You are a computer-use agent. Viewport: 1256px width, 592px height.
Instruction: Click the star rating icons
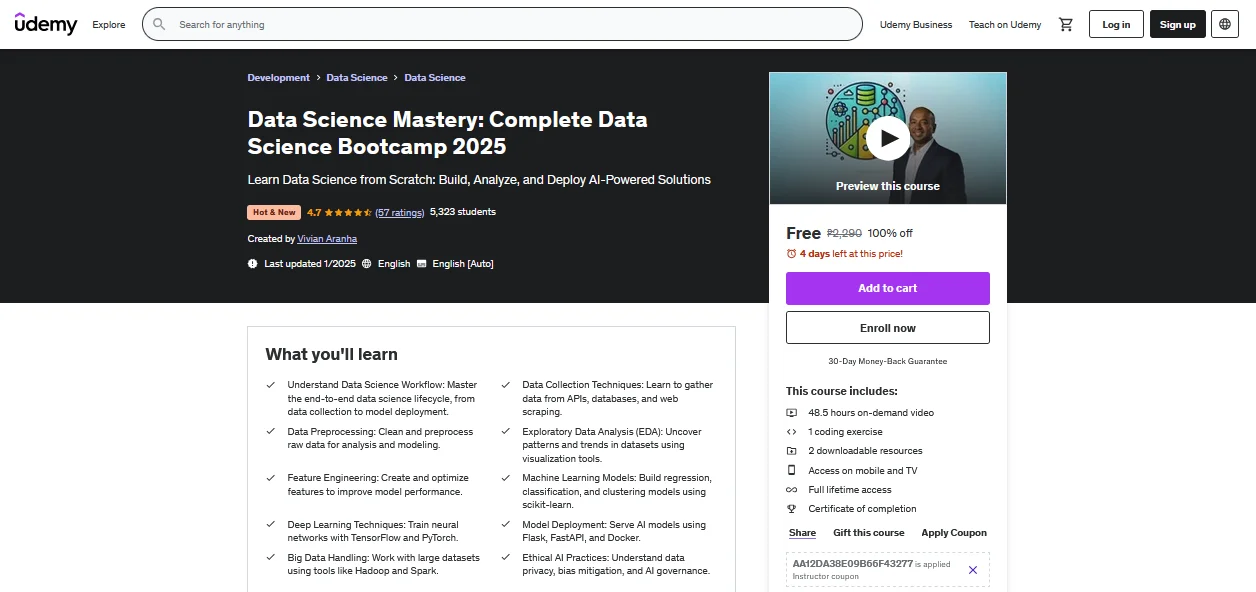[x=348, y=212]
